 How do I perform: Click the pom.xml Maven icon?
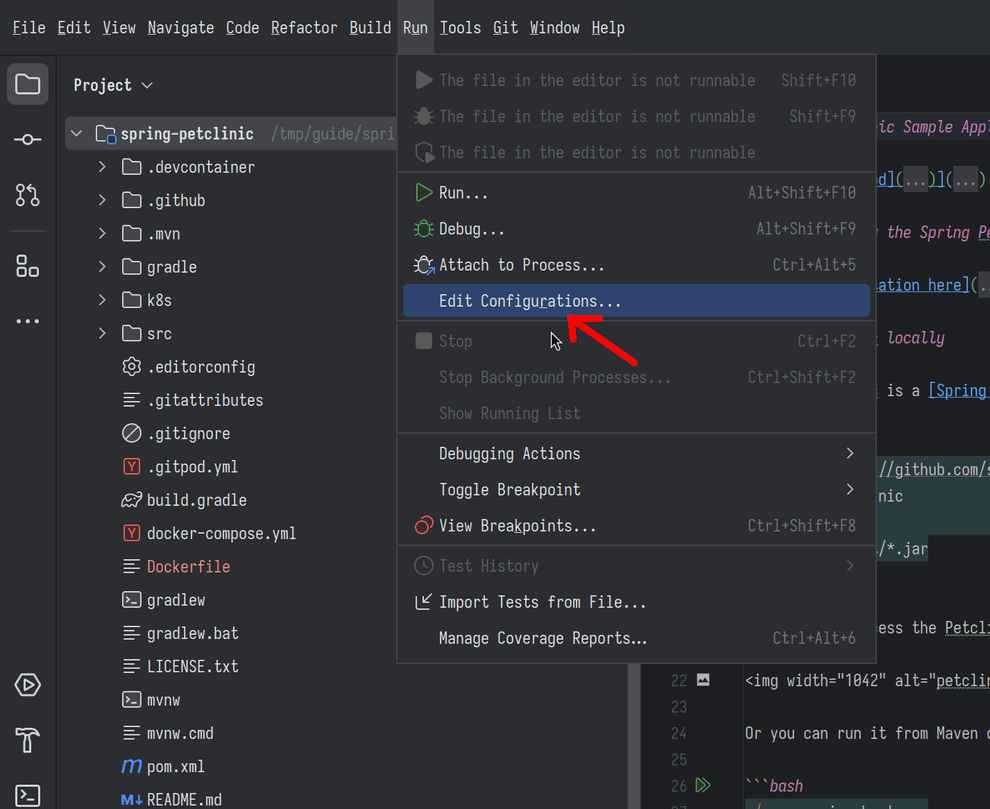pos(131,767)
